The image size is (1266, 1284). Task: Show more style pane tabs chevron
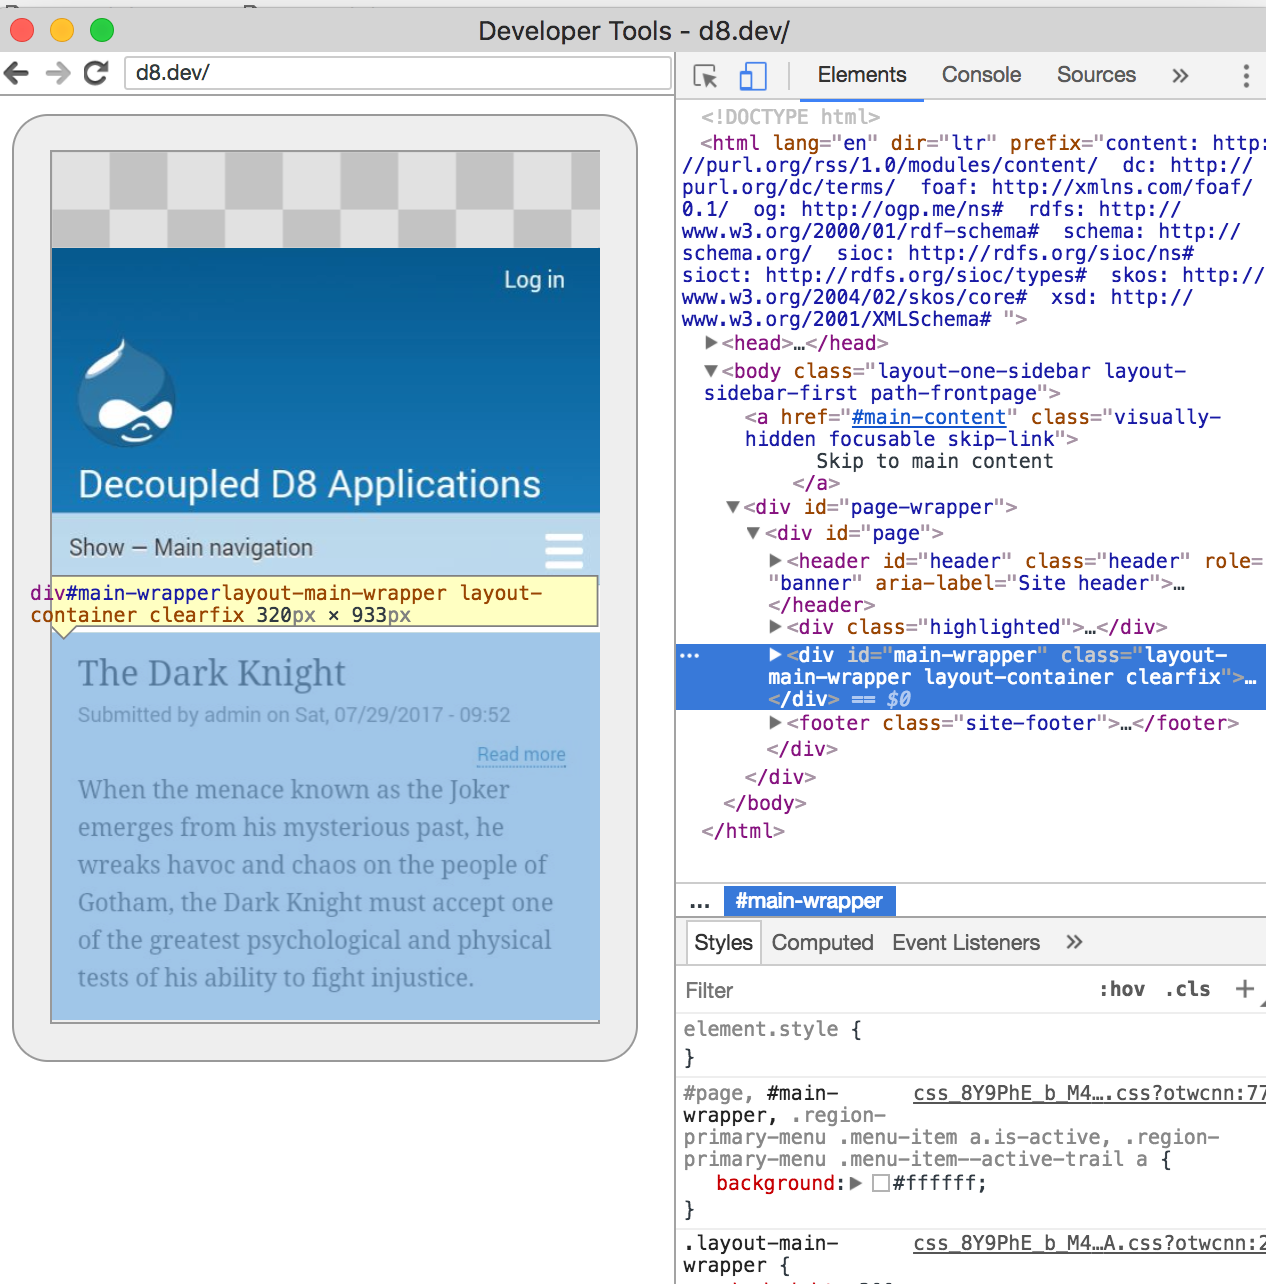(x=1074, y=942)
